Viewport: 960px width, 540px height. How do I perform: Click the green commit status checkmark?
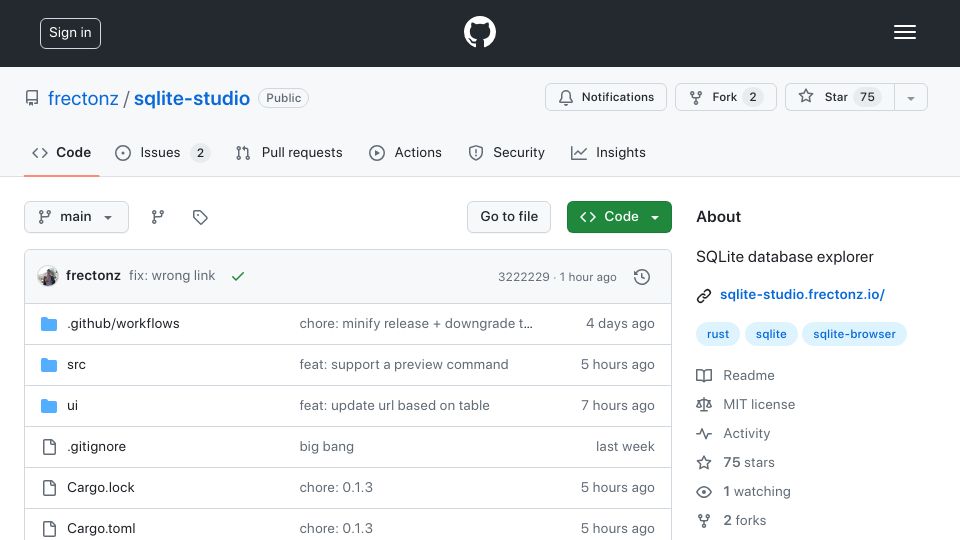point(238,276)
